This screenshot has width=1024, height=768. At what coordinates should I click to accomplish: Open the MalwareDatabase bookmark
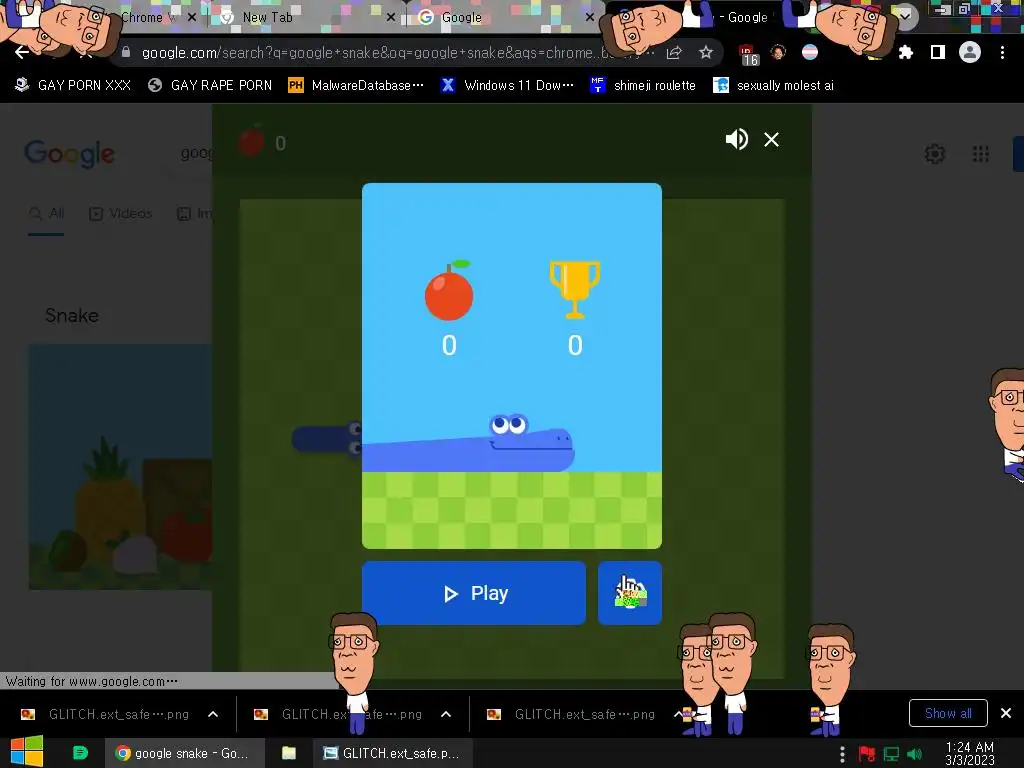tap(356, 86)
